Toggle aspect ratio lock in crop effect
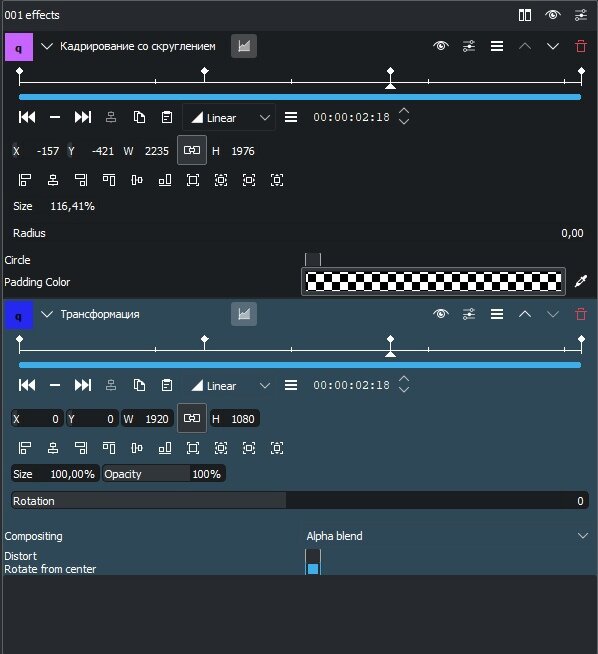Screen dimensions: 598x654 (192, 150)
